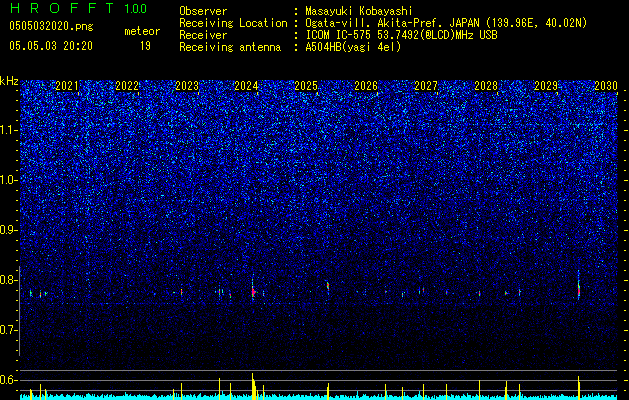Click the 2021 time marker
The image size is (629, 400).
pyautogui.click(x=67, y=86)
